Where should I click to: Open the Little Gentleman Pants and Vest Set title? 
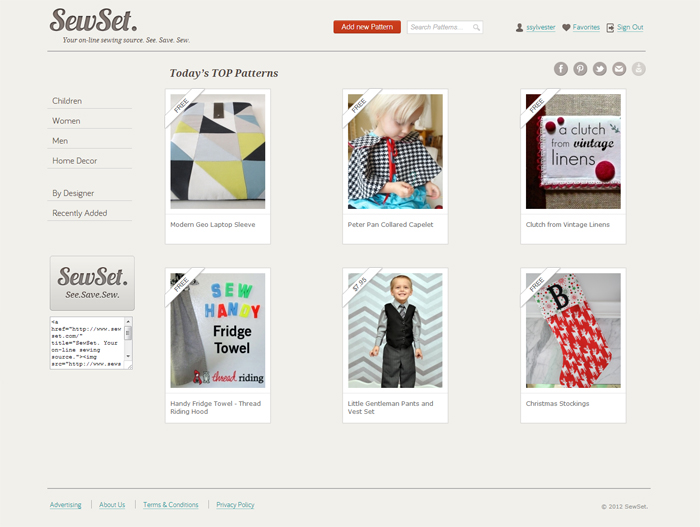coord(390,407)
